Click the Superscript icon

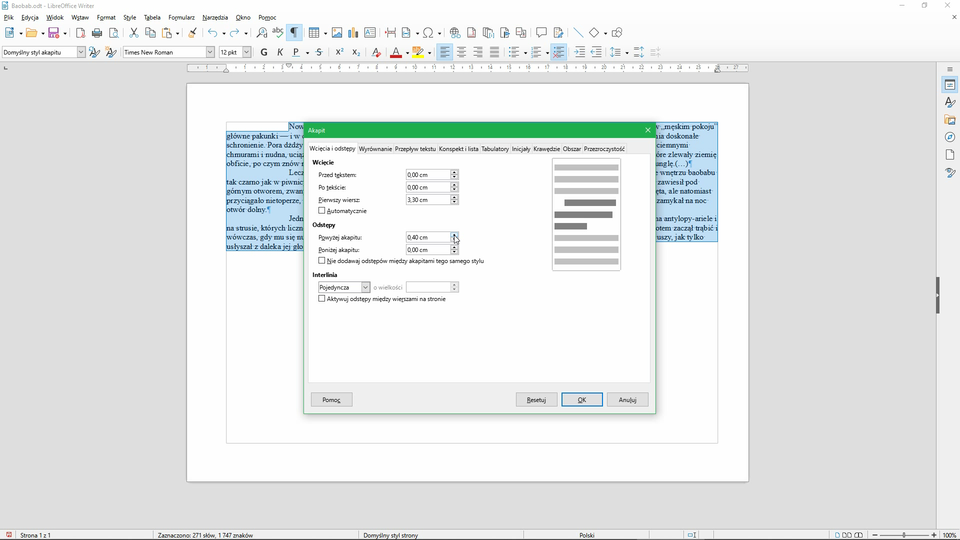pyautogui.click(x=340, y=52)
